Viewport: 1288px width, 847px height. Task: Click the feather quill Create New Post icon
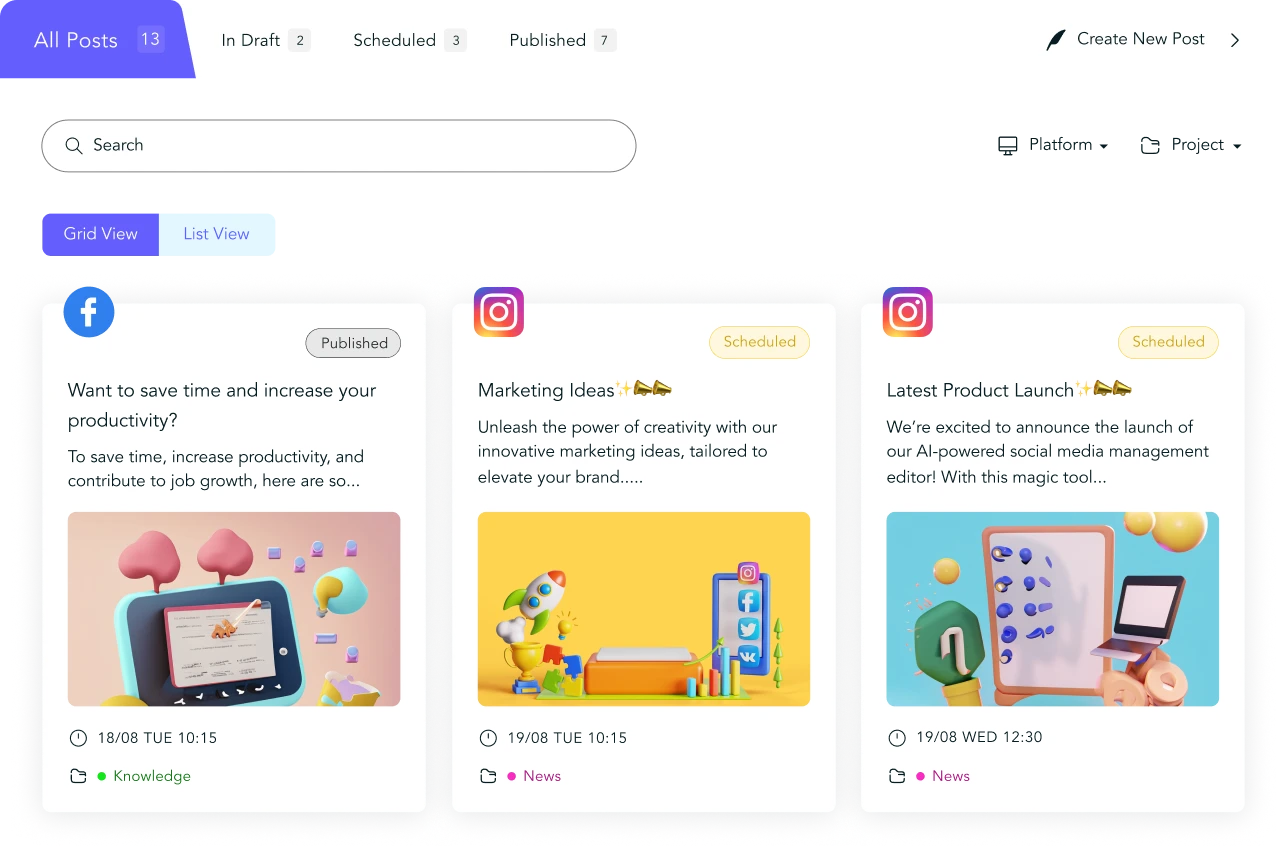1056,40
